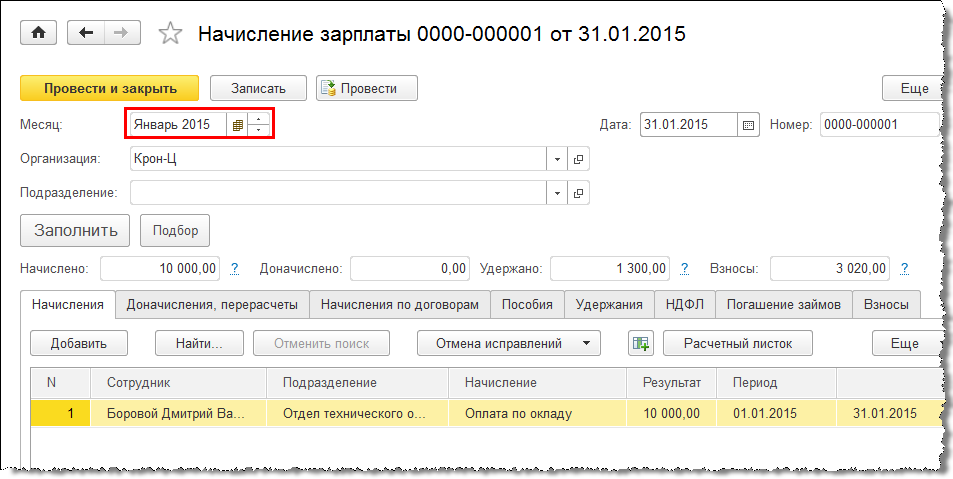This screenshot has width=953, height=479.
Task: Expand the Организация dropdown arrow
Action: [x=557, y=159]
